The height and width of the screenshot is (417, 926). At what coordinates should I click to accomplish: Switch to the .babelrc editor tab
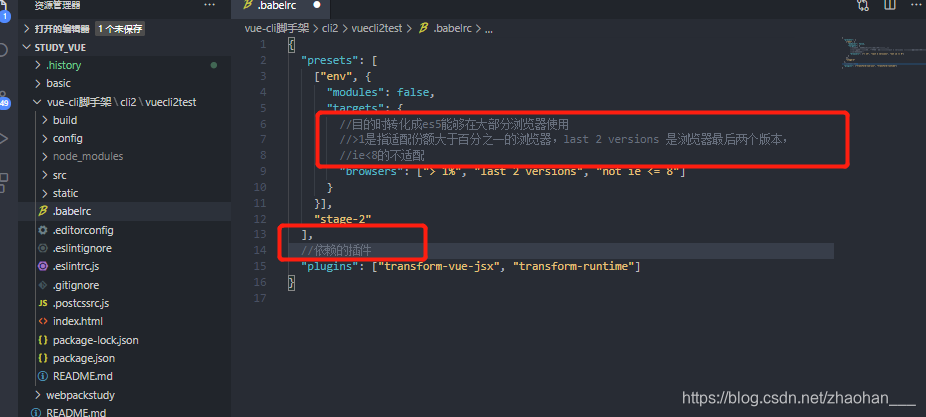point(281,7)
